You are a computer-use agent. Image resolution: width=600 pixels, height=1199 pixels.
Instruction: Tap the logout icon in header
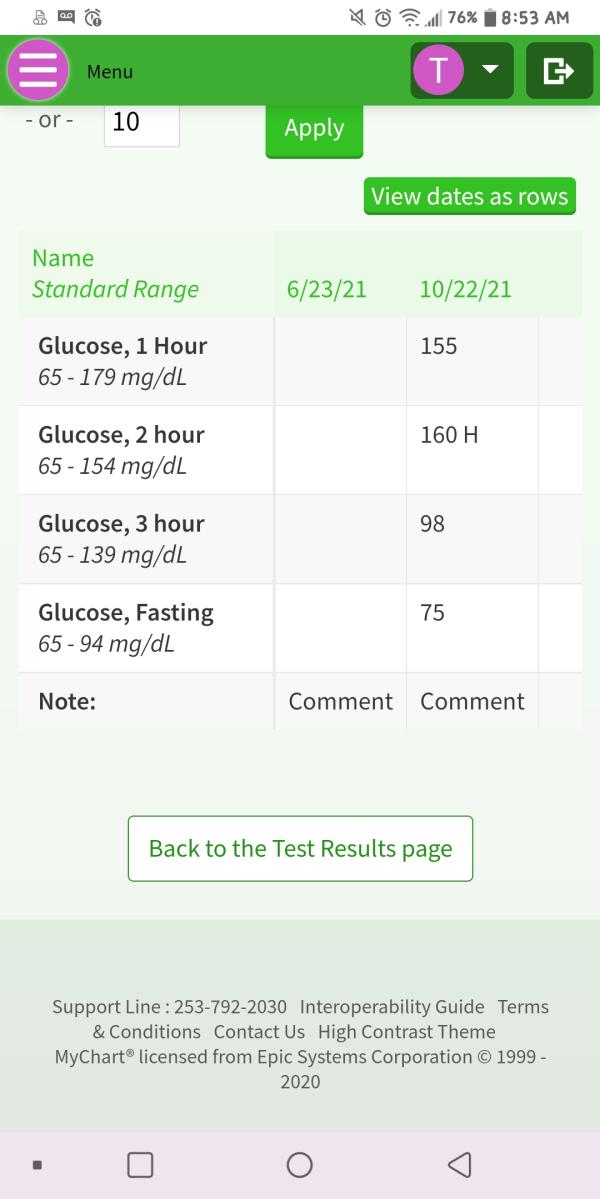[559, 71]
